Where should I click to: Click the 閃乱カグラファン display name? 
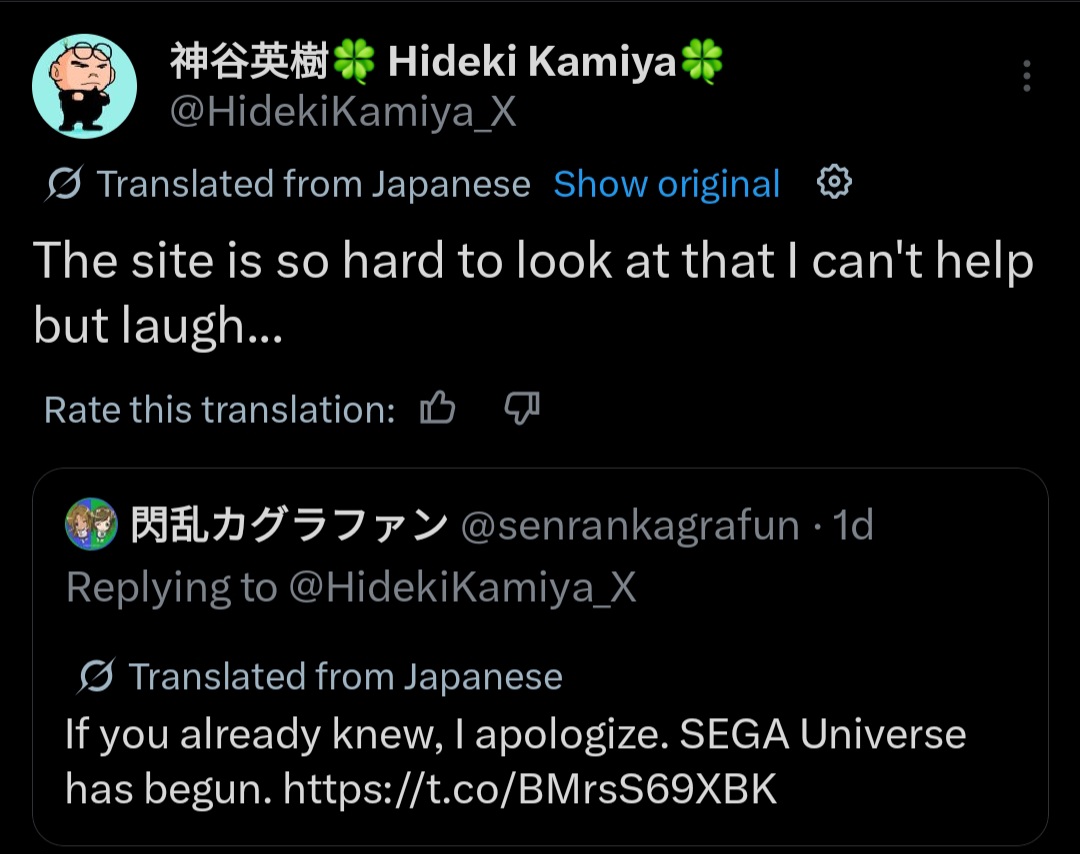tap(289, 525)
